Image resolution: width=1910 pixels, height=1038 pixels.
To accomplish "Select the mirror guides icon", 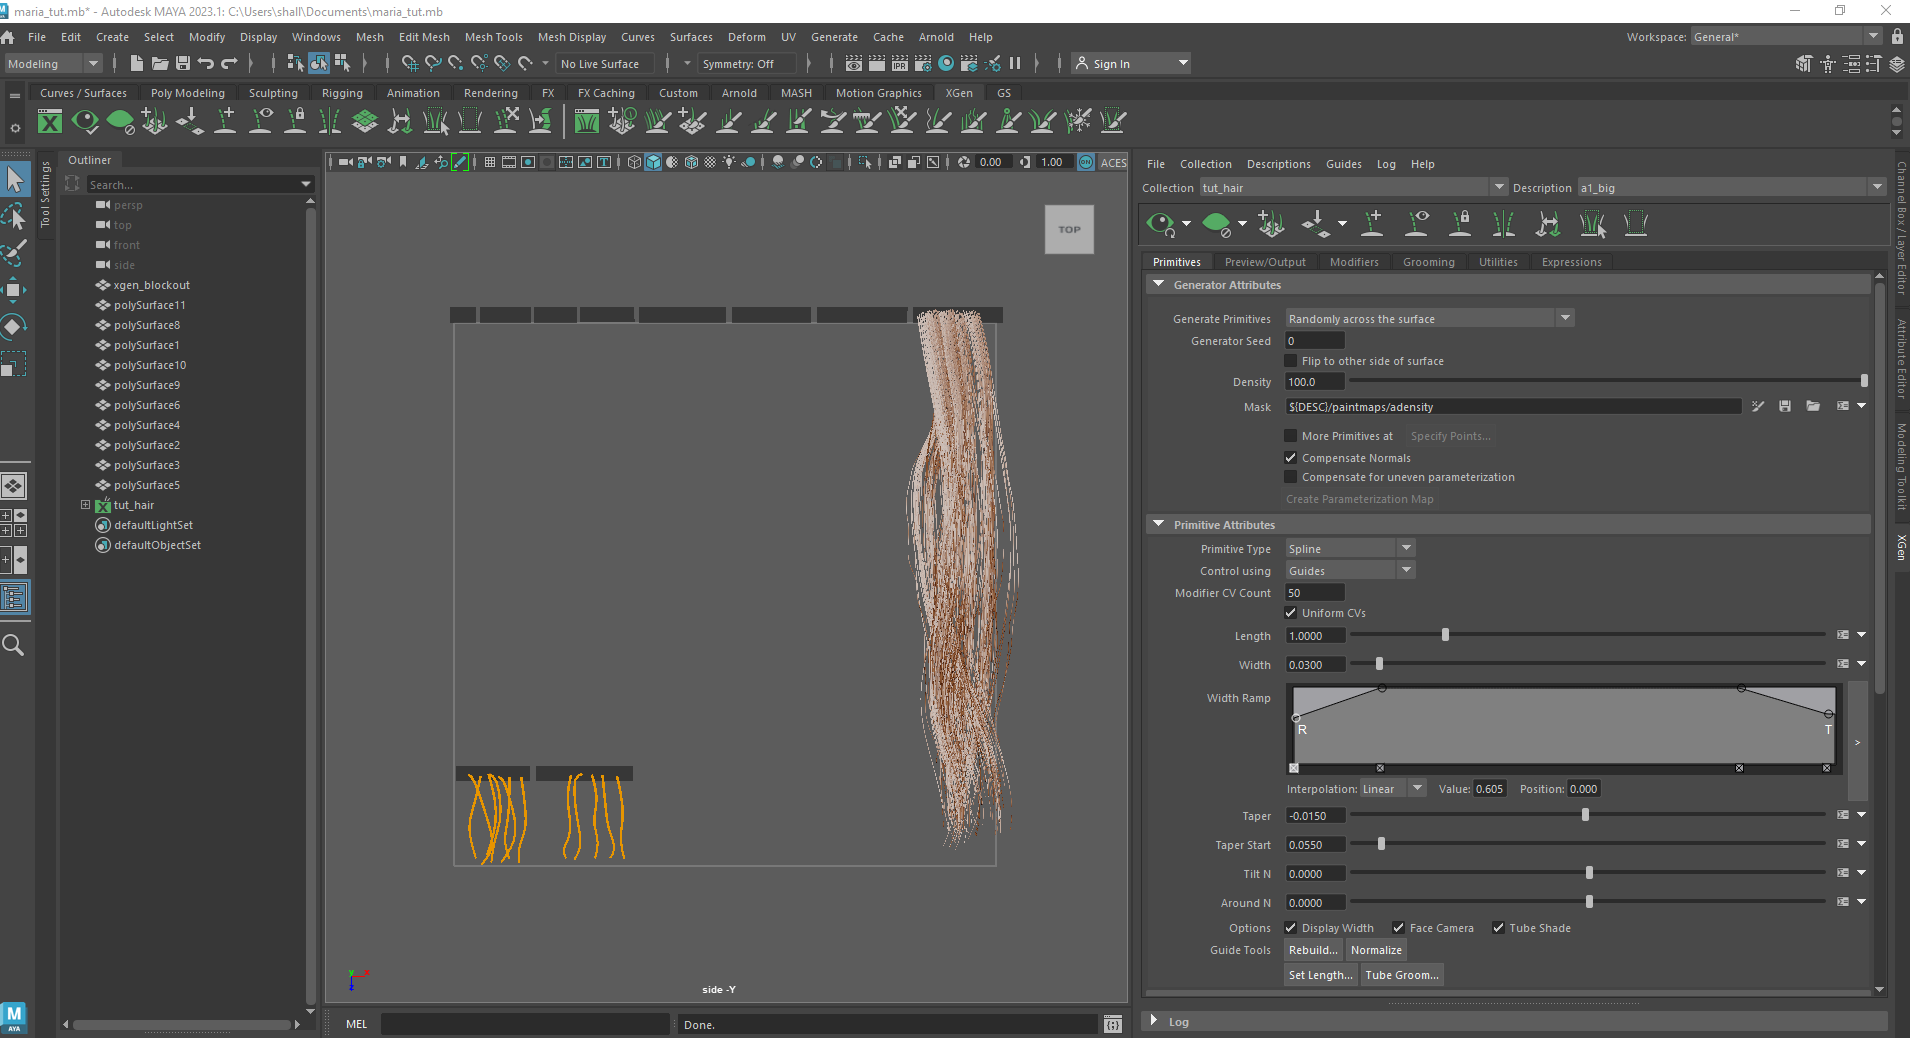I will click(x=1504, y=223).
